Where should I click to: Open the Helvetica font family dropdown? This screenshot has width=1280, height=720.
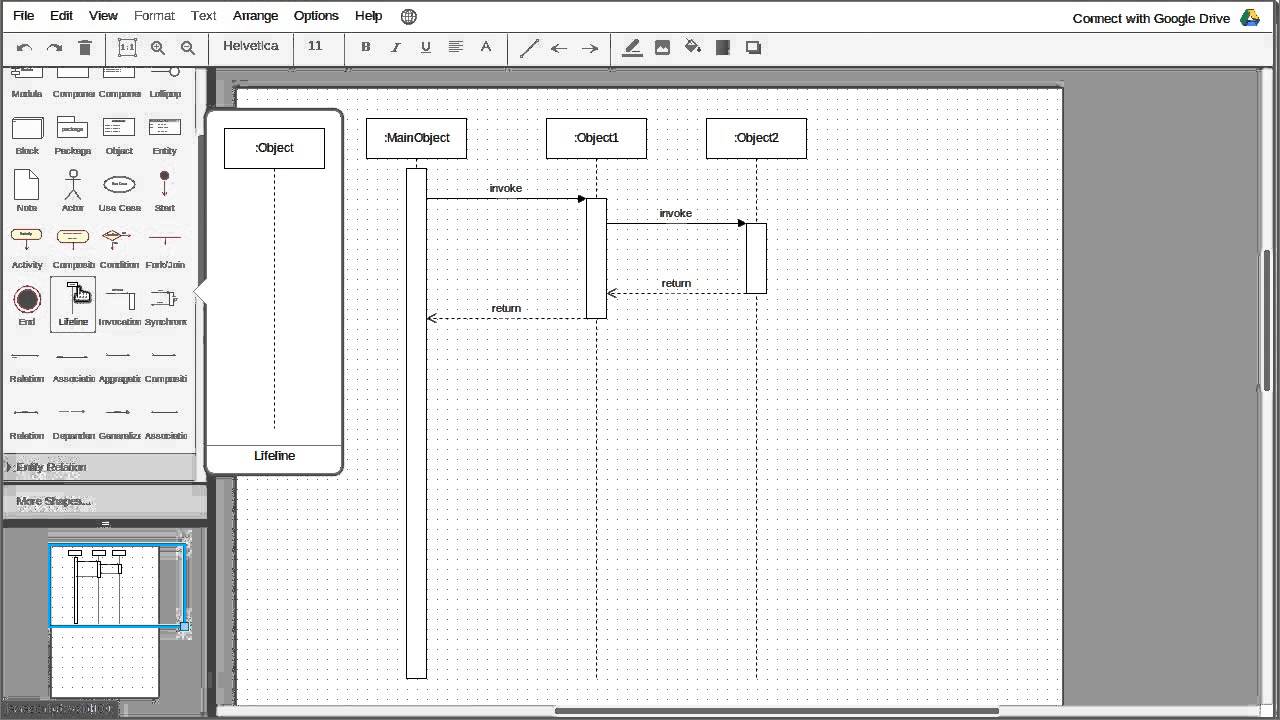tap(251, 46)
